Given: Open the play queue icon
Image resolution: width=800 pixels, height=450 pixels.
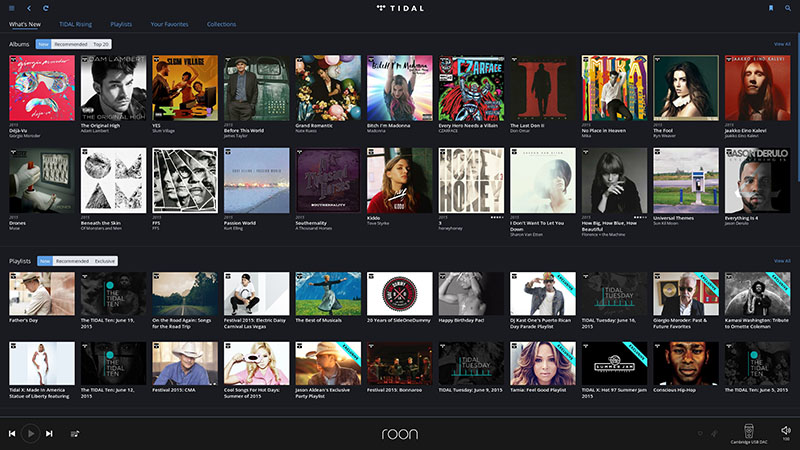Looking at the screenshot, I should [x=75, y=434].
